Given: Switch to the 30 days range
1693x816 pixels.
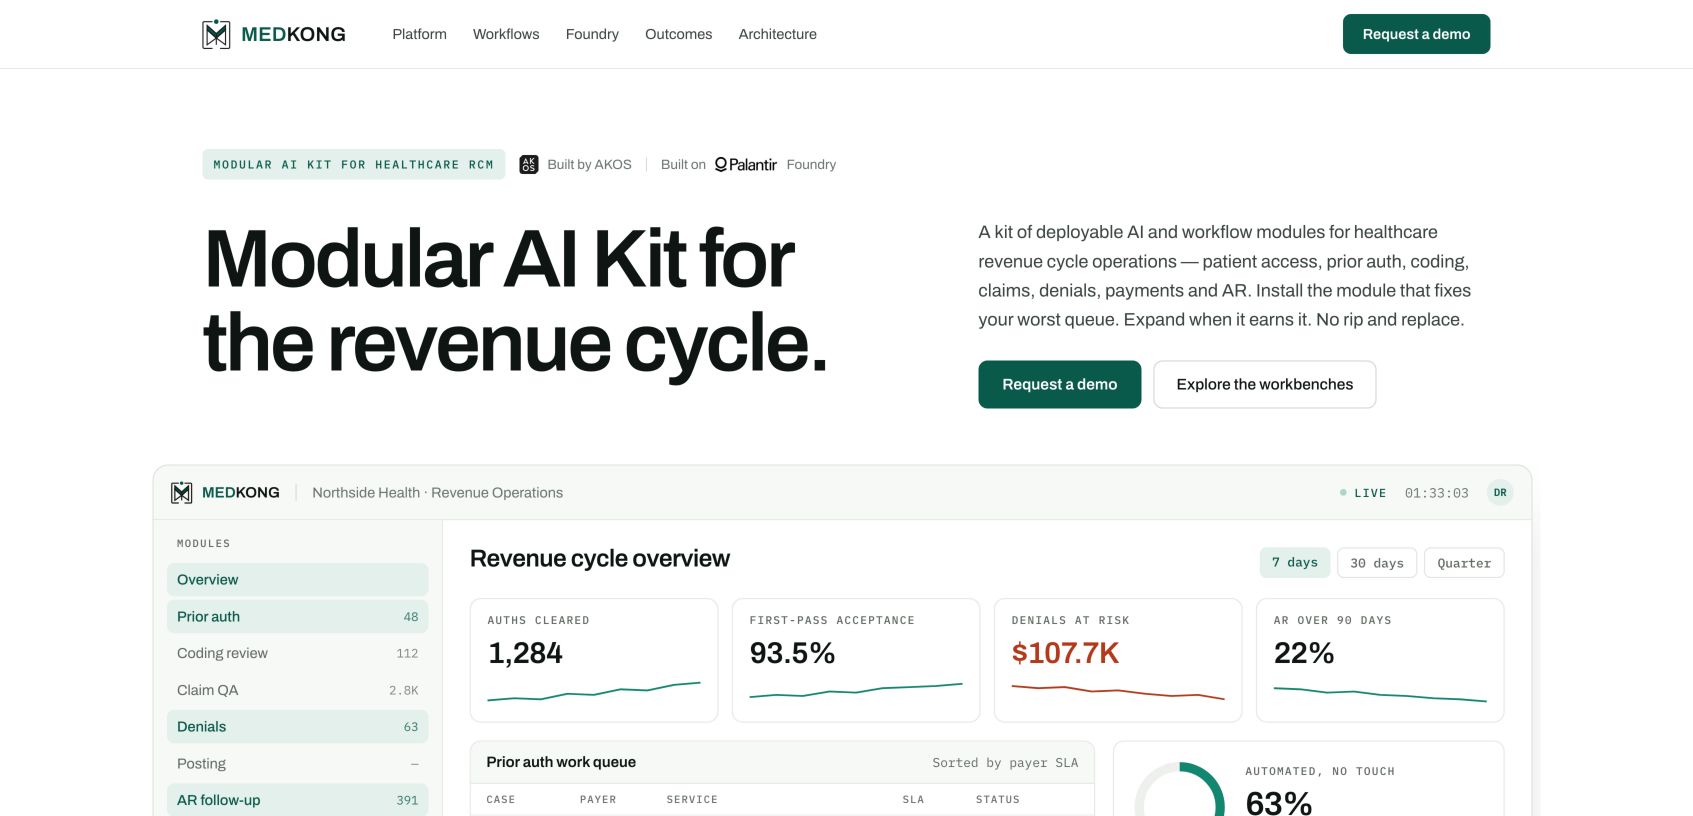Looking at the screenshot, I should 1377,563.
